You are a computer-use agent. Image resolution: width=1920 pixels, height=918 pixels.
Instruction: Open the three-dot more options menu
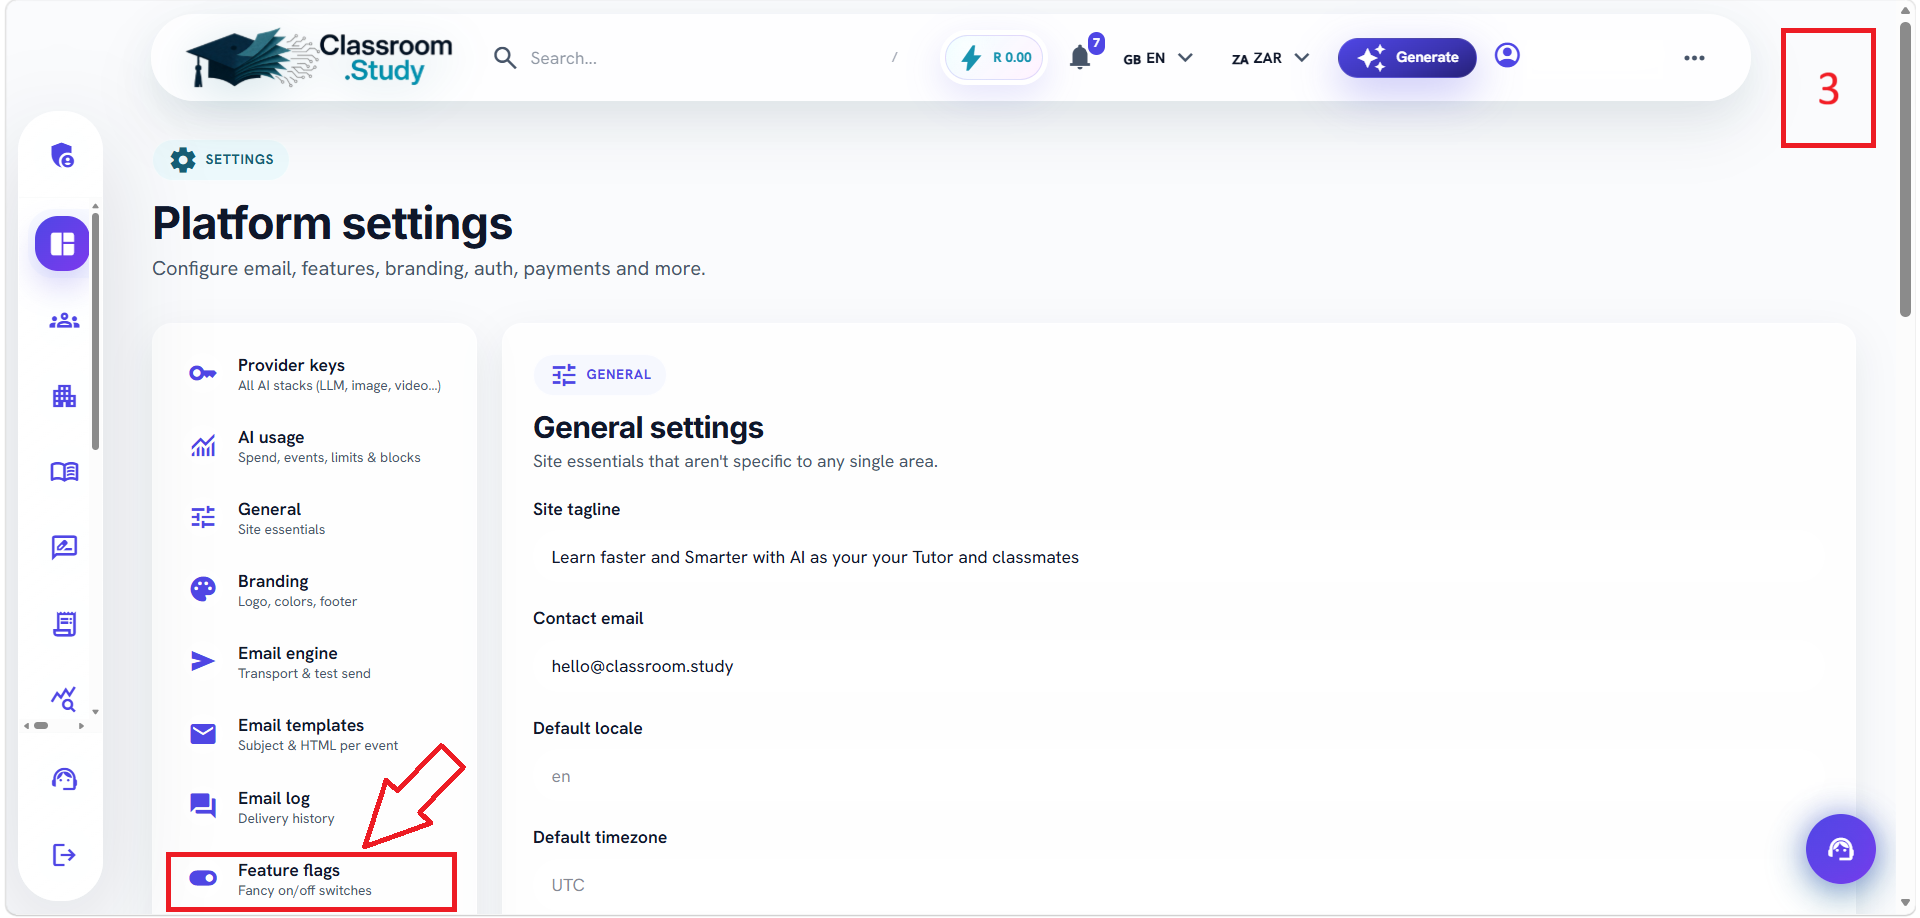pyautogui.click(x=1694, y=58)
